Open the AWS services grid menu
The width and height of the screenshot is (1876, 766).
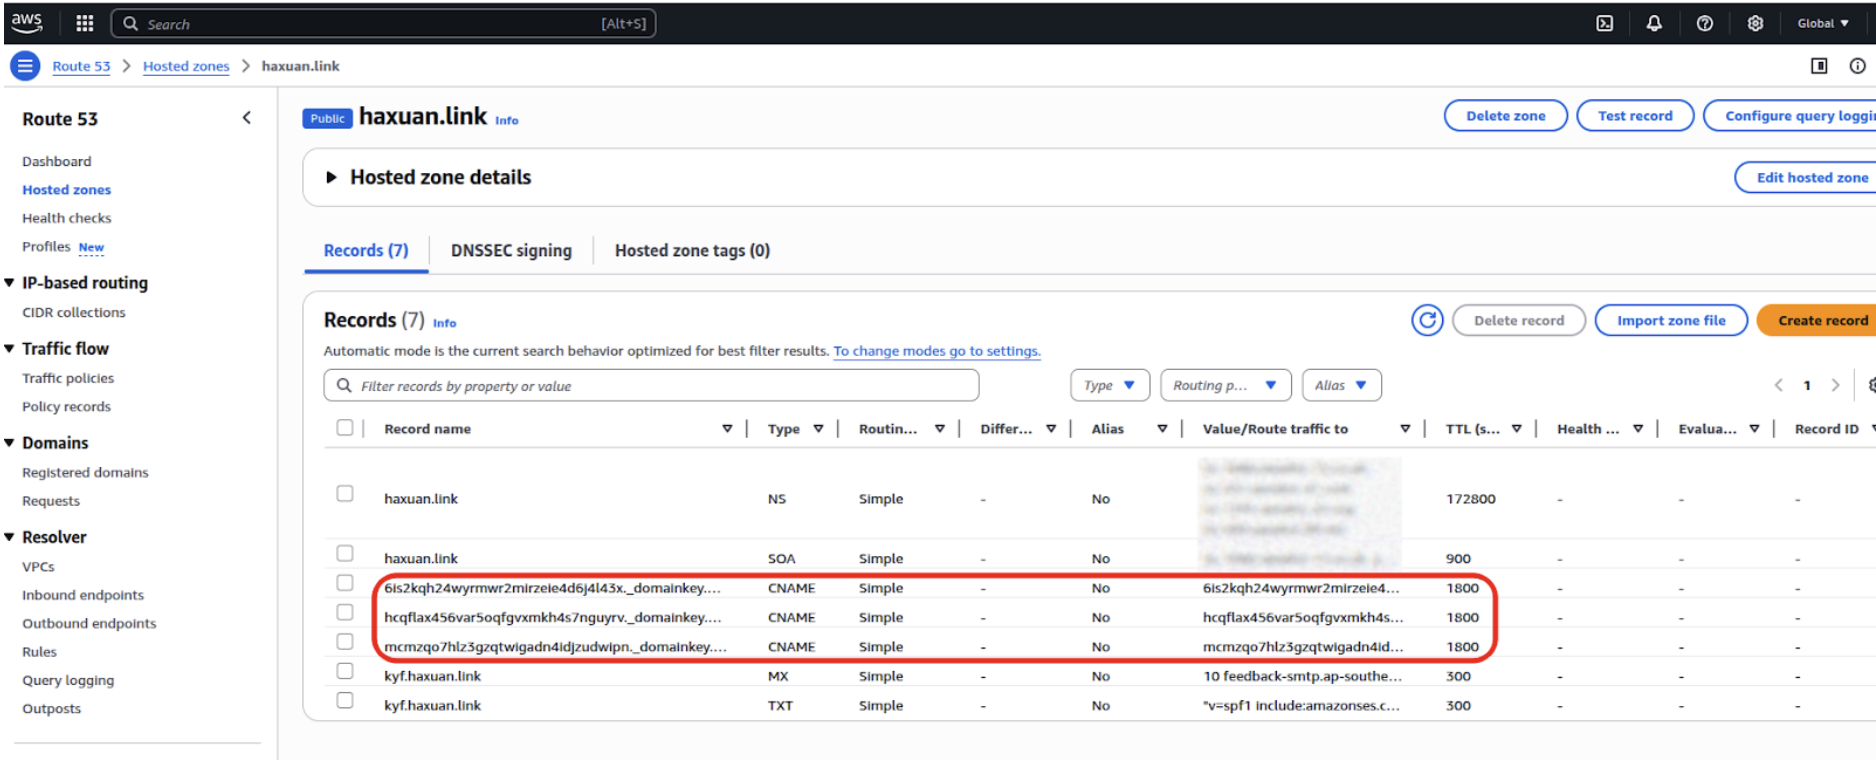85,23
